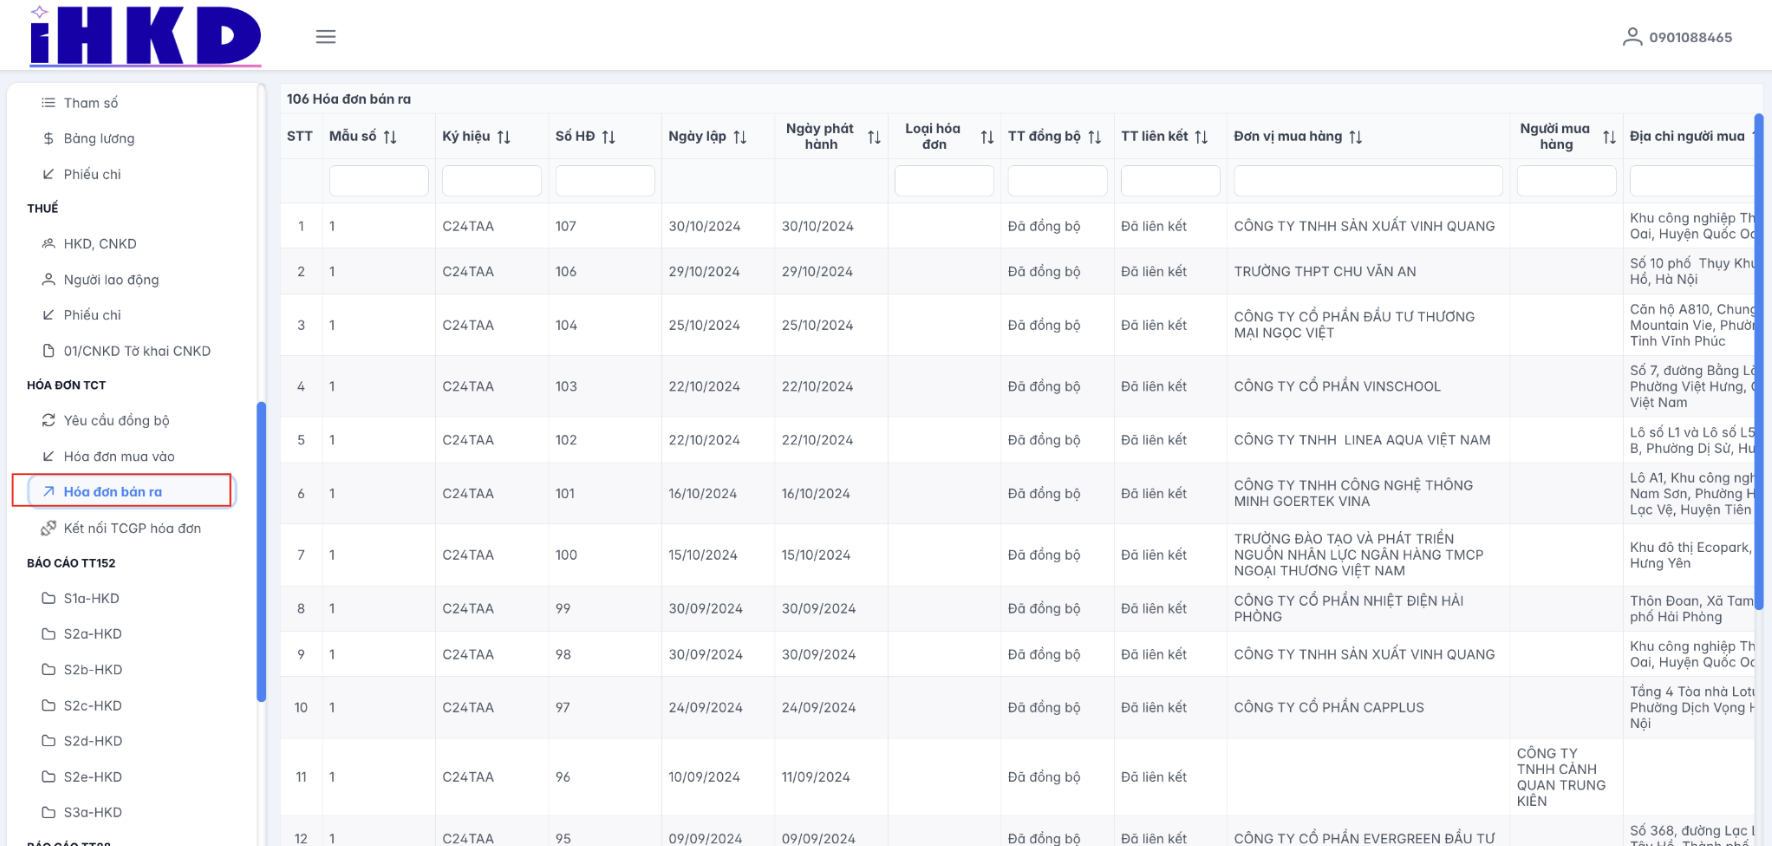Sort invoices by Số HĐ arrows
The height and width of the screenshot is (846, 1772).
coord(609,137)
